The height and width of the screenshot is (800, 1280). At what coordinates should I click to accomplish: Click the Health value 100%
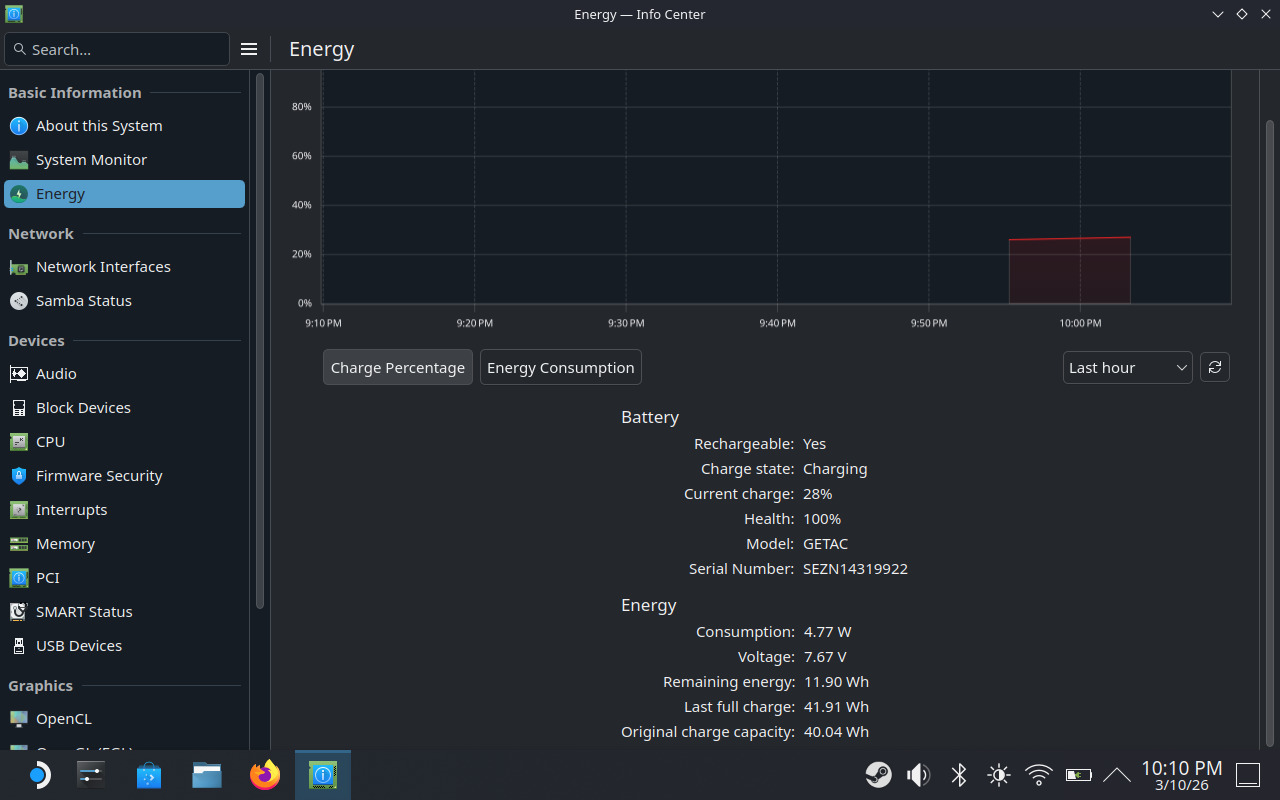822,519
